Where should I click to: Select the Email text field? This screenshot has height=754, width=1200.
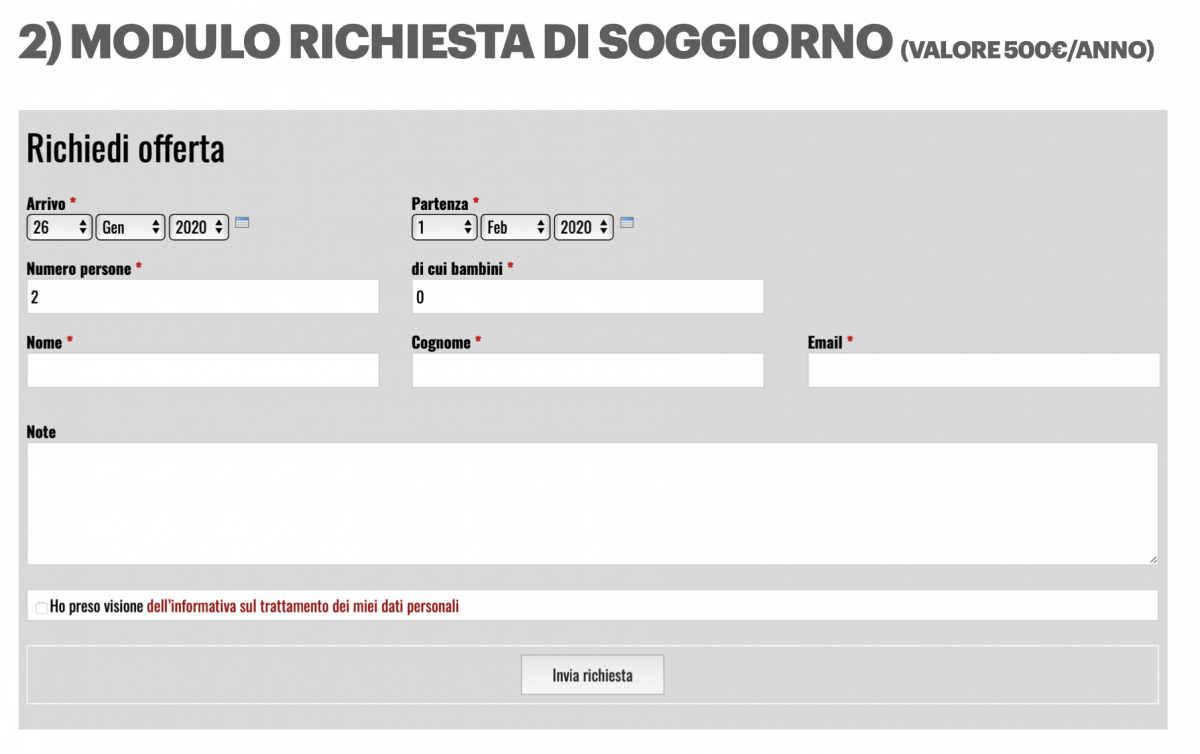pyautogui.click(x=984, y=370)
